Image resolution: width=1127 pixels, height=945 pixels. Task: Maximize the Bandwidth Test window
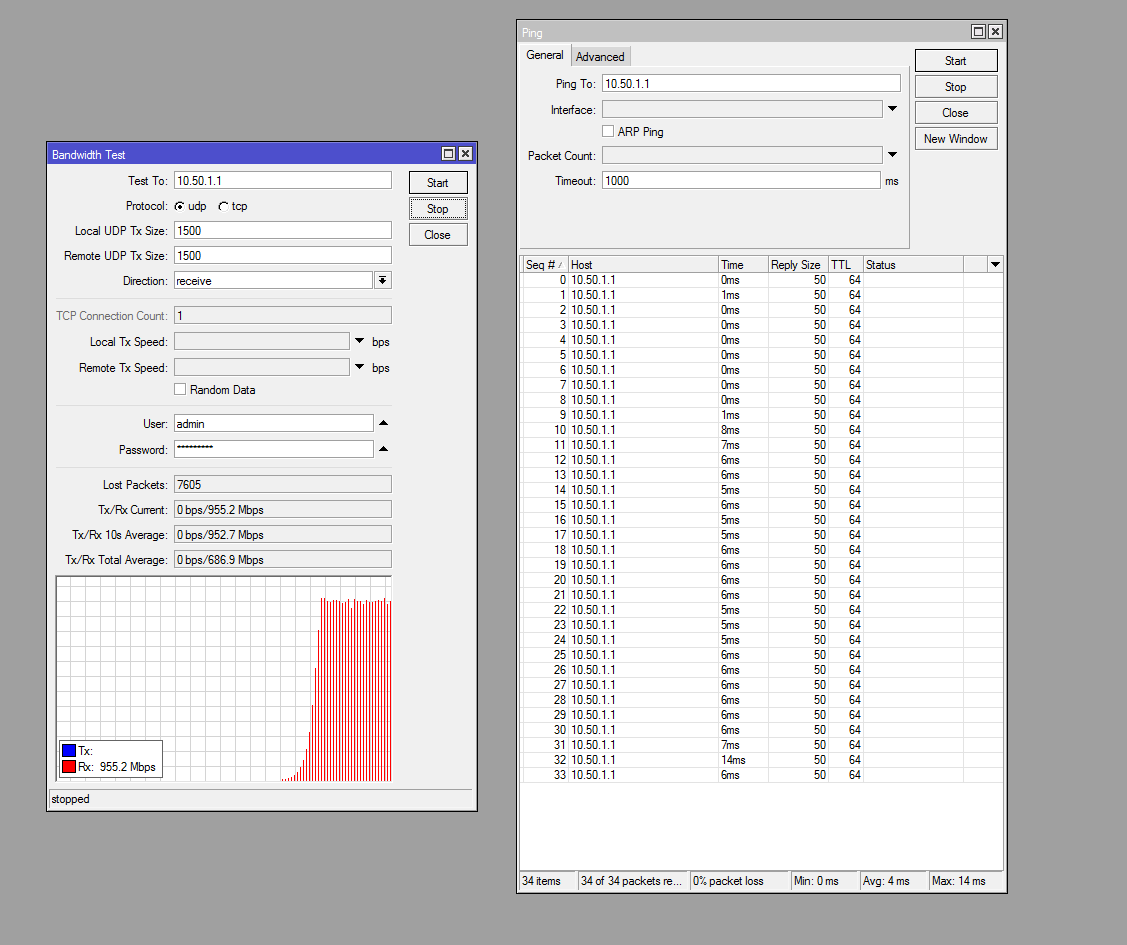pos(449,154)
